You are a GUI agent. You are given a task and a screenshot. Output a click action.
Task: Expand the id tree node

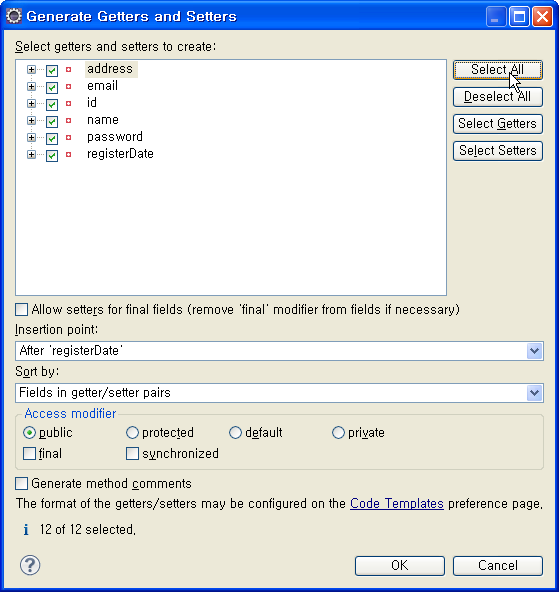[31, 103]
